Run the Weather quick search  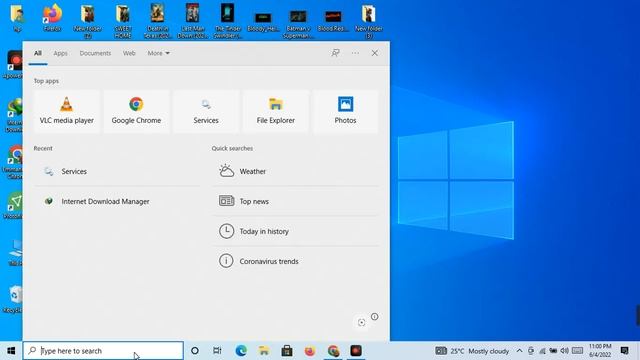pos(296,171)
